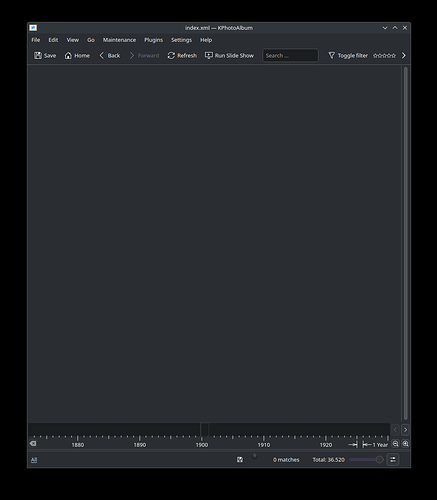437x500 pixels.
Task: Clear the date bar selection icon
Action: click(33, 443)
